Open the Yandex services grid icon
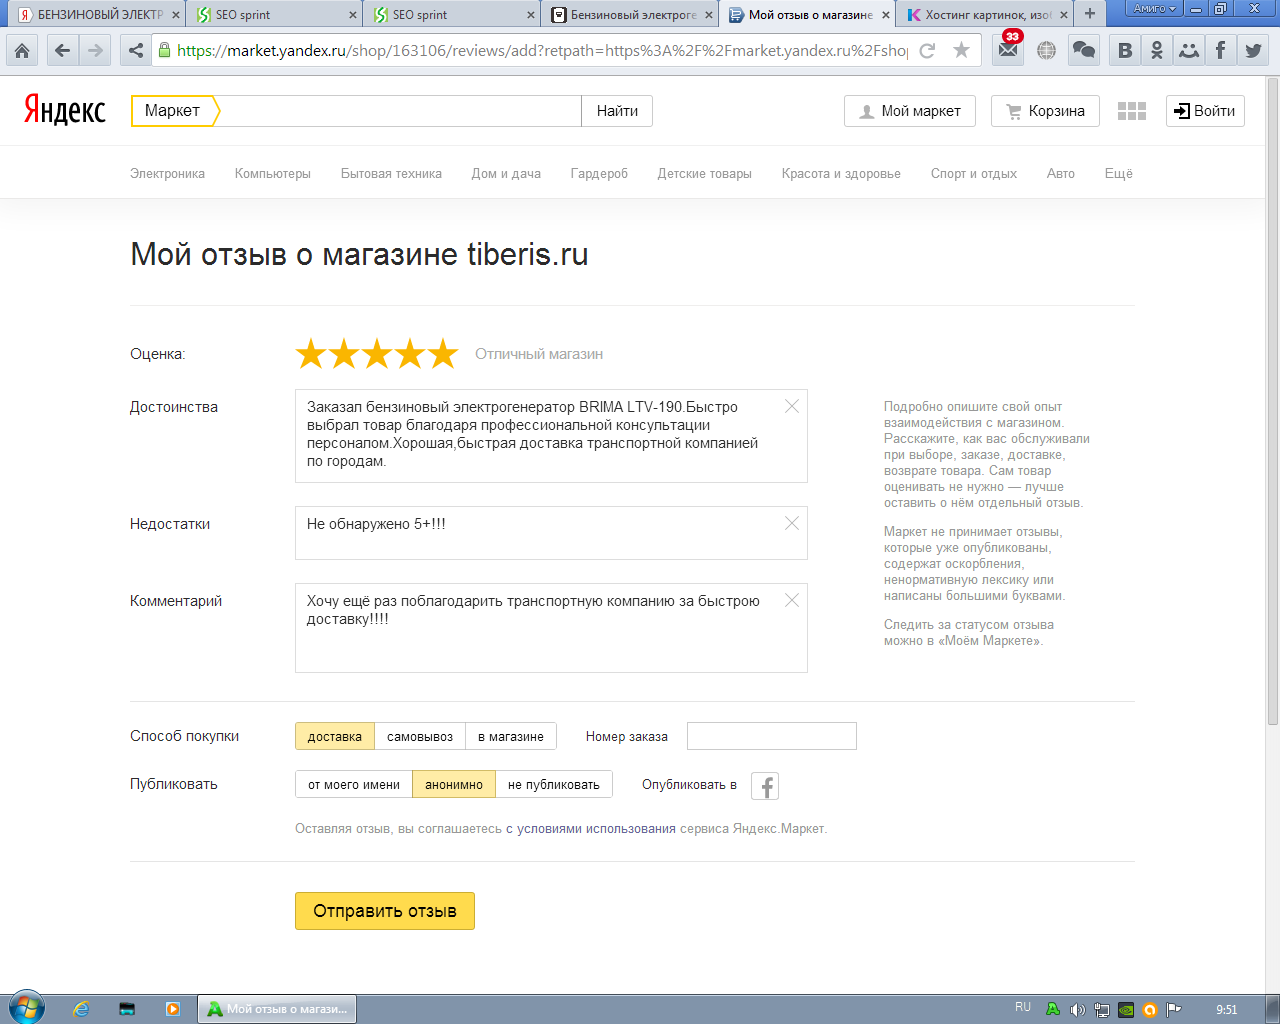Screen dimensions: 1280x1024 point(1132,111)
